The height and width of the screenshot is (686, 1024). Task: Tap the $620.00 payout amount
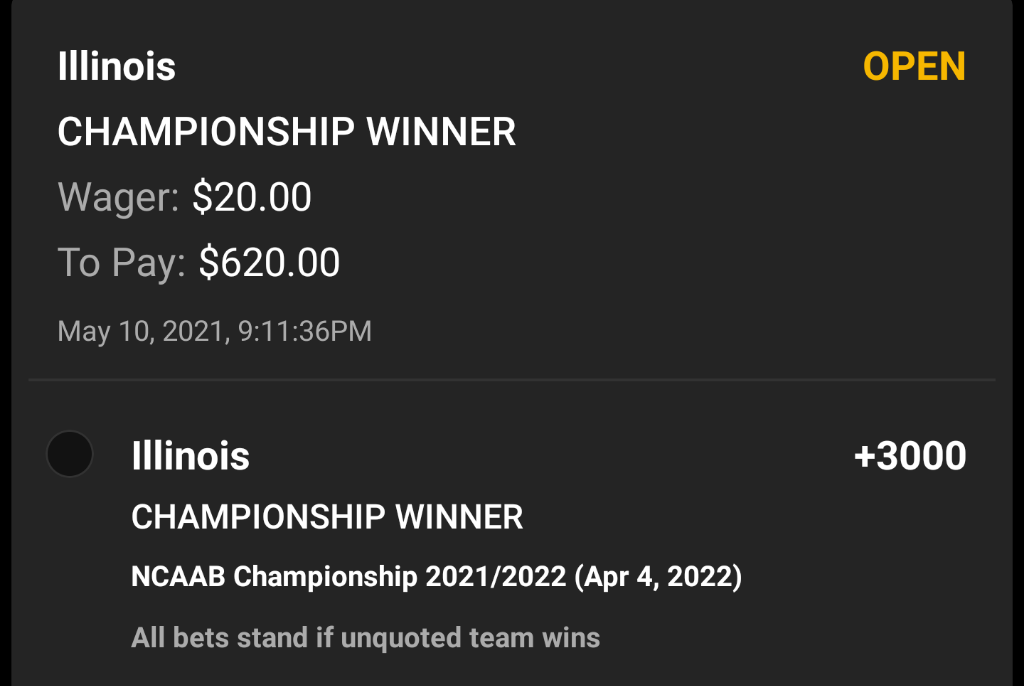(269, 262)
